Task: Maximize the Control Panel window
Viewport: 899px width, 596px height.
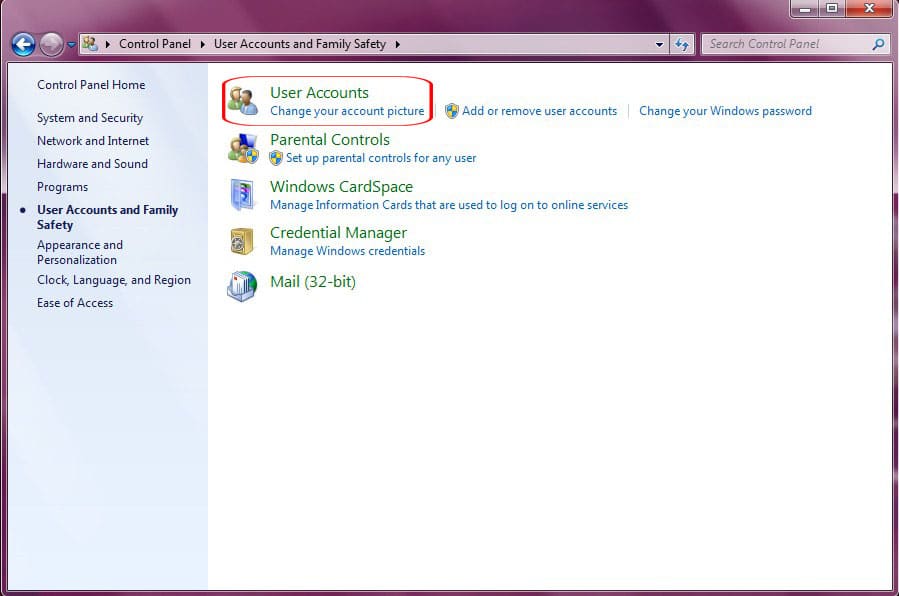Action: 832,9
